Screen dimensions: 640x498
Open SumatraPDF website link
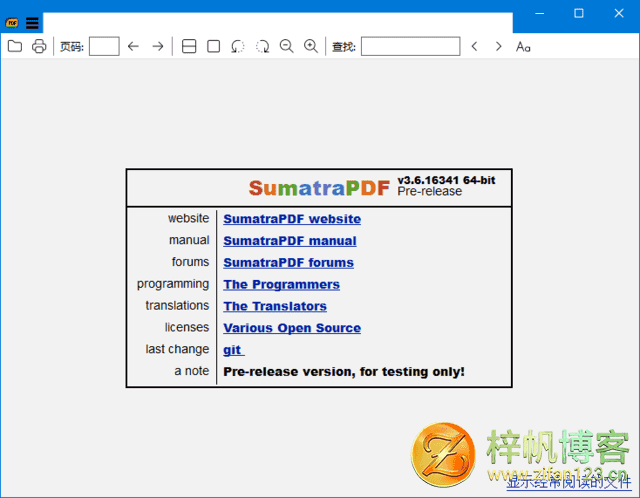pyautogui.click(x=292, y=219)
